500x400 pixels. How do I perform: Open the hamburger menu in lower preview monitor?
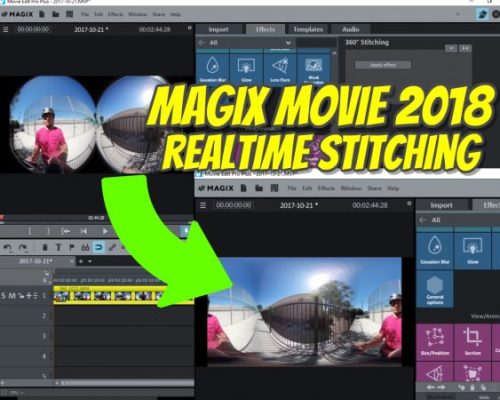coord(203,205)
